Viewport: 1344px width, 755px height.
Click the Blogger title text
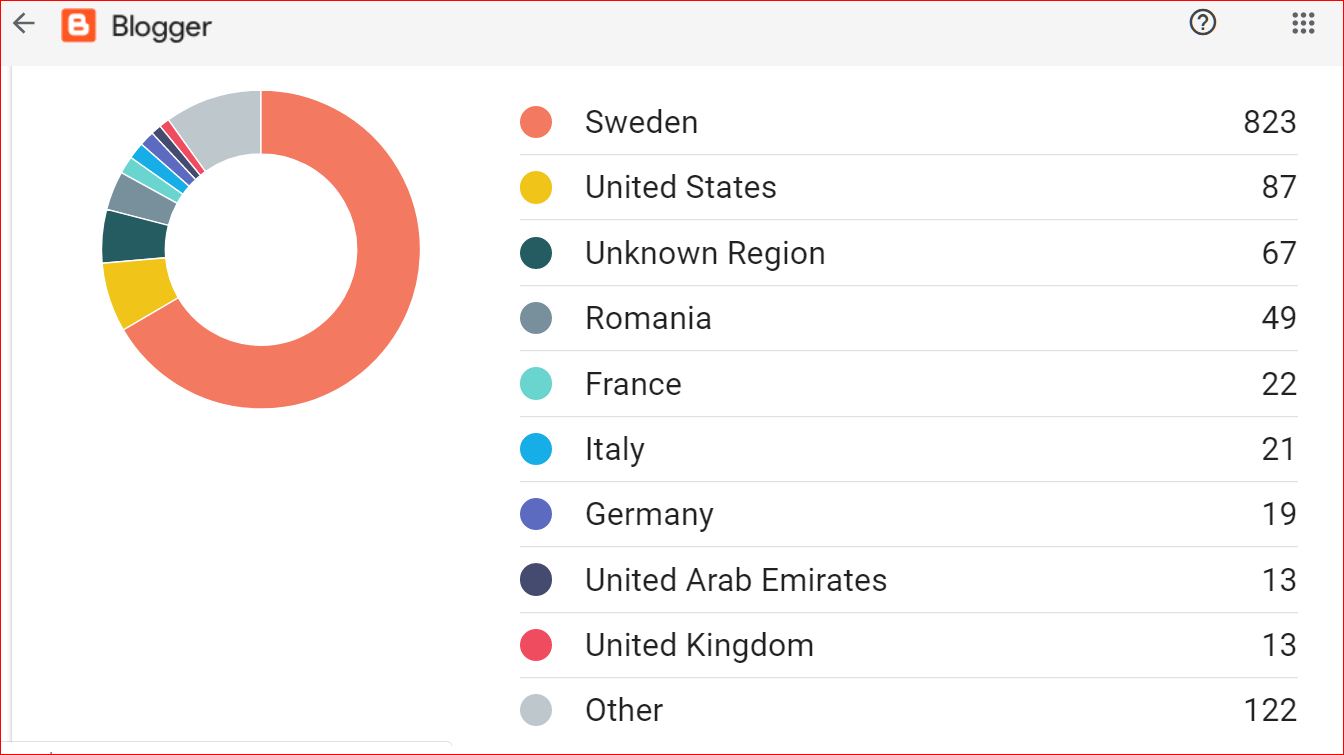[161, 26]
